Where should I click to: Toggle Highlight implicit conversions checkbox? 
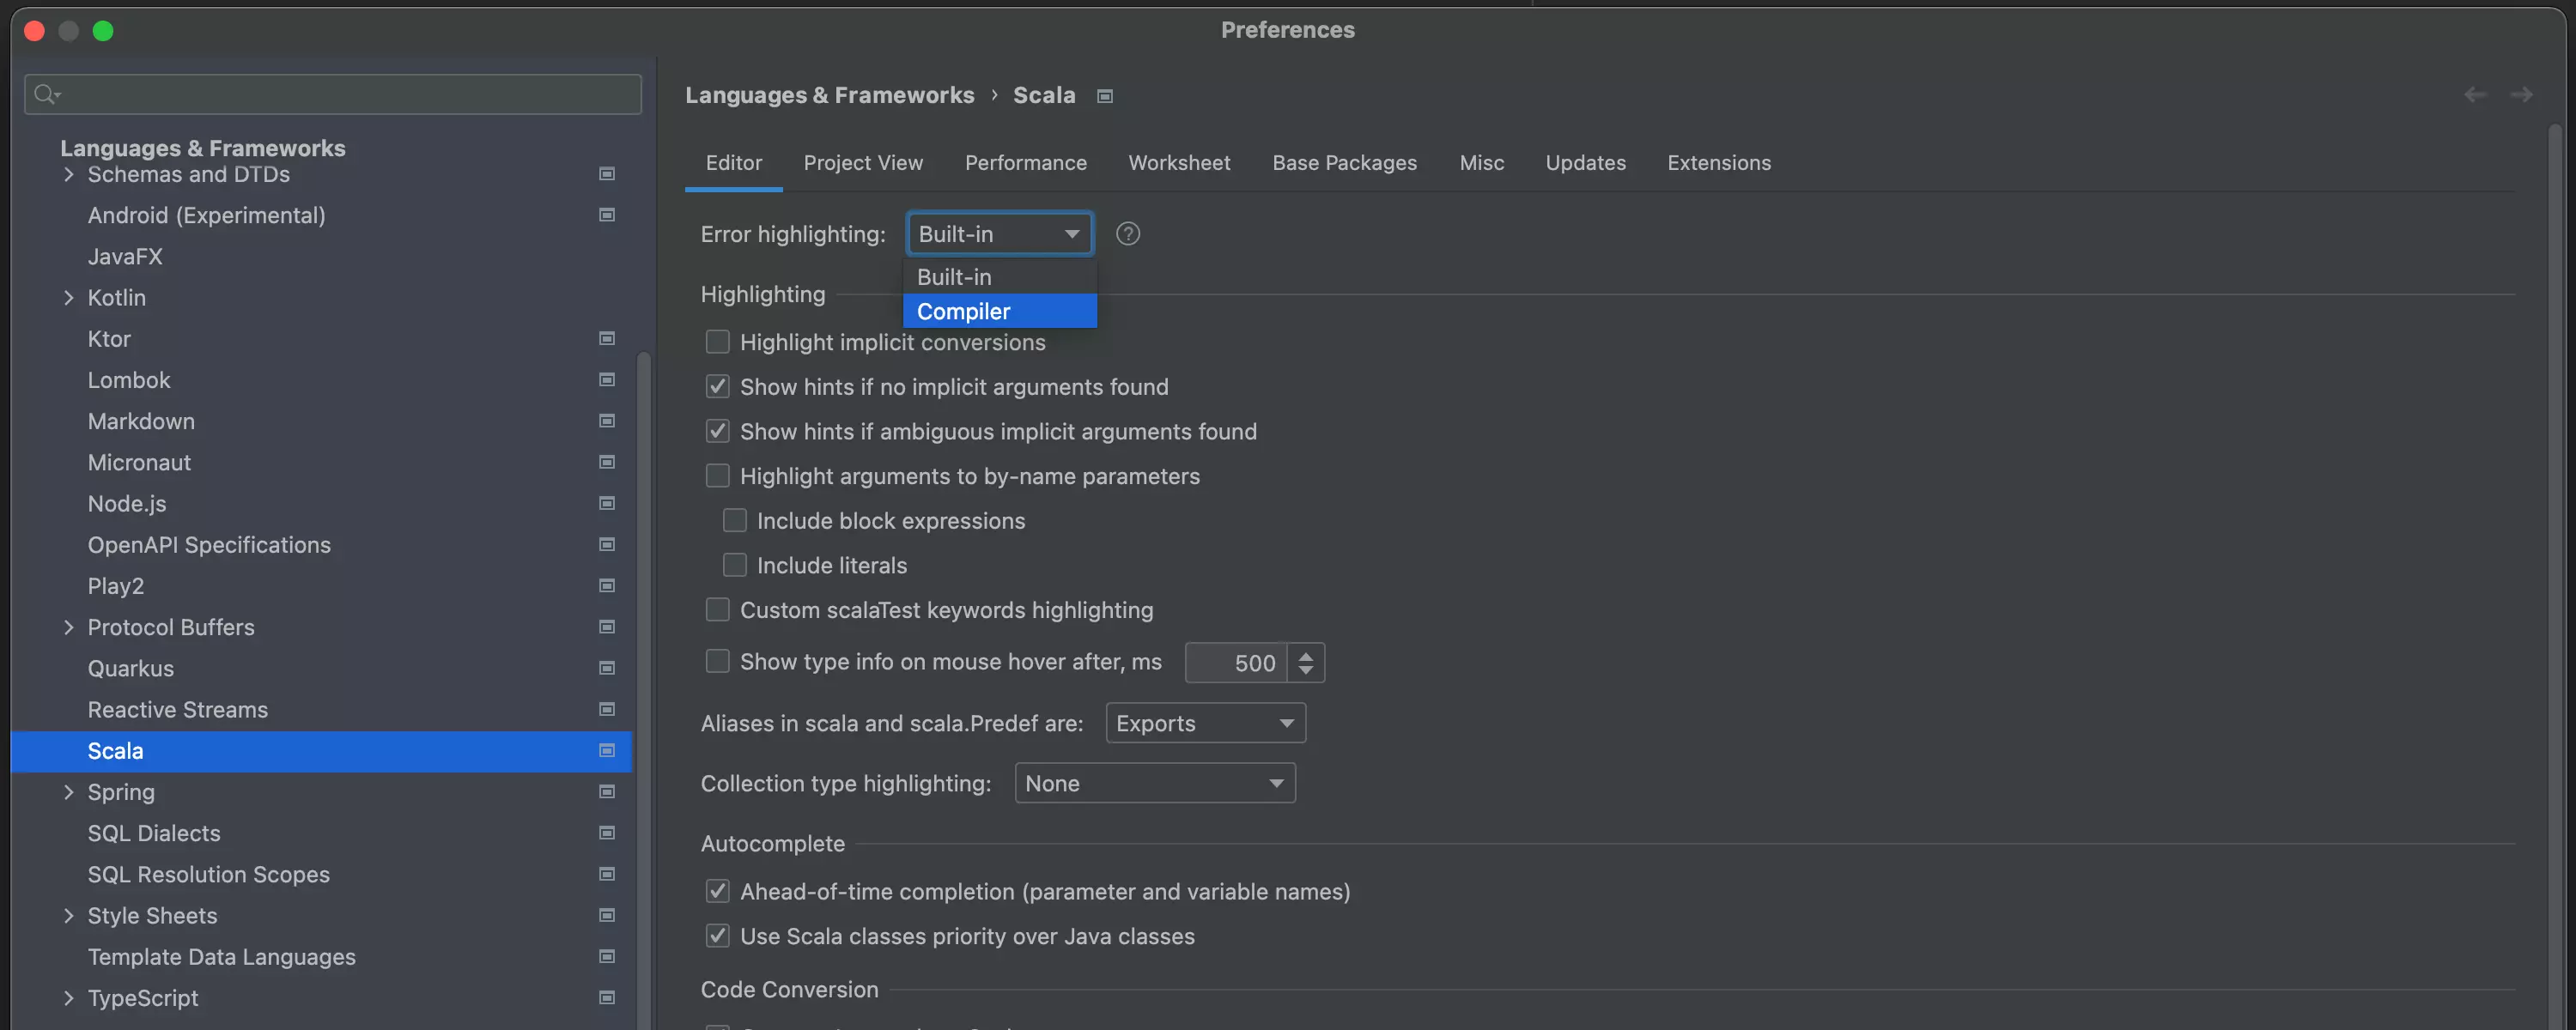pyautogui.click(x=716, y=342)
